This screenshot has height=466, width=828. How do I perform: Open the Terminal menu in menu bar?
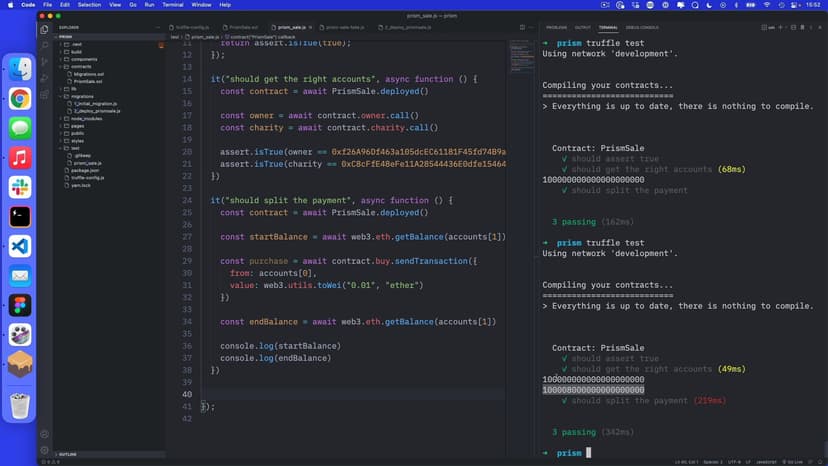click(174, 5)
